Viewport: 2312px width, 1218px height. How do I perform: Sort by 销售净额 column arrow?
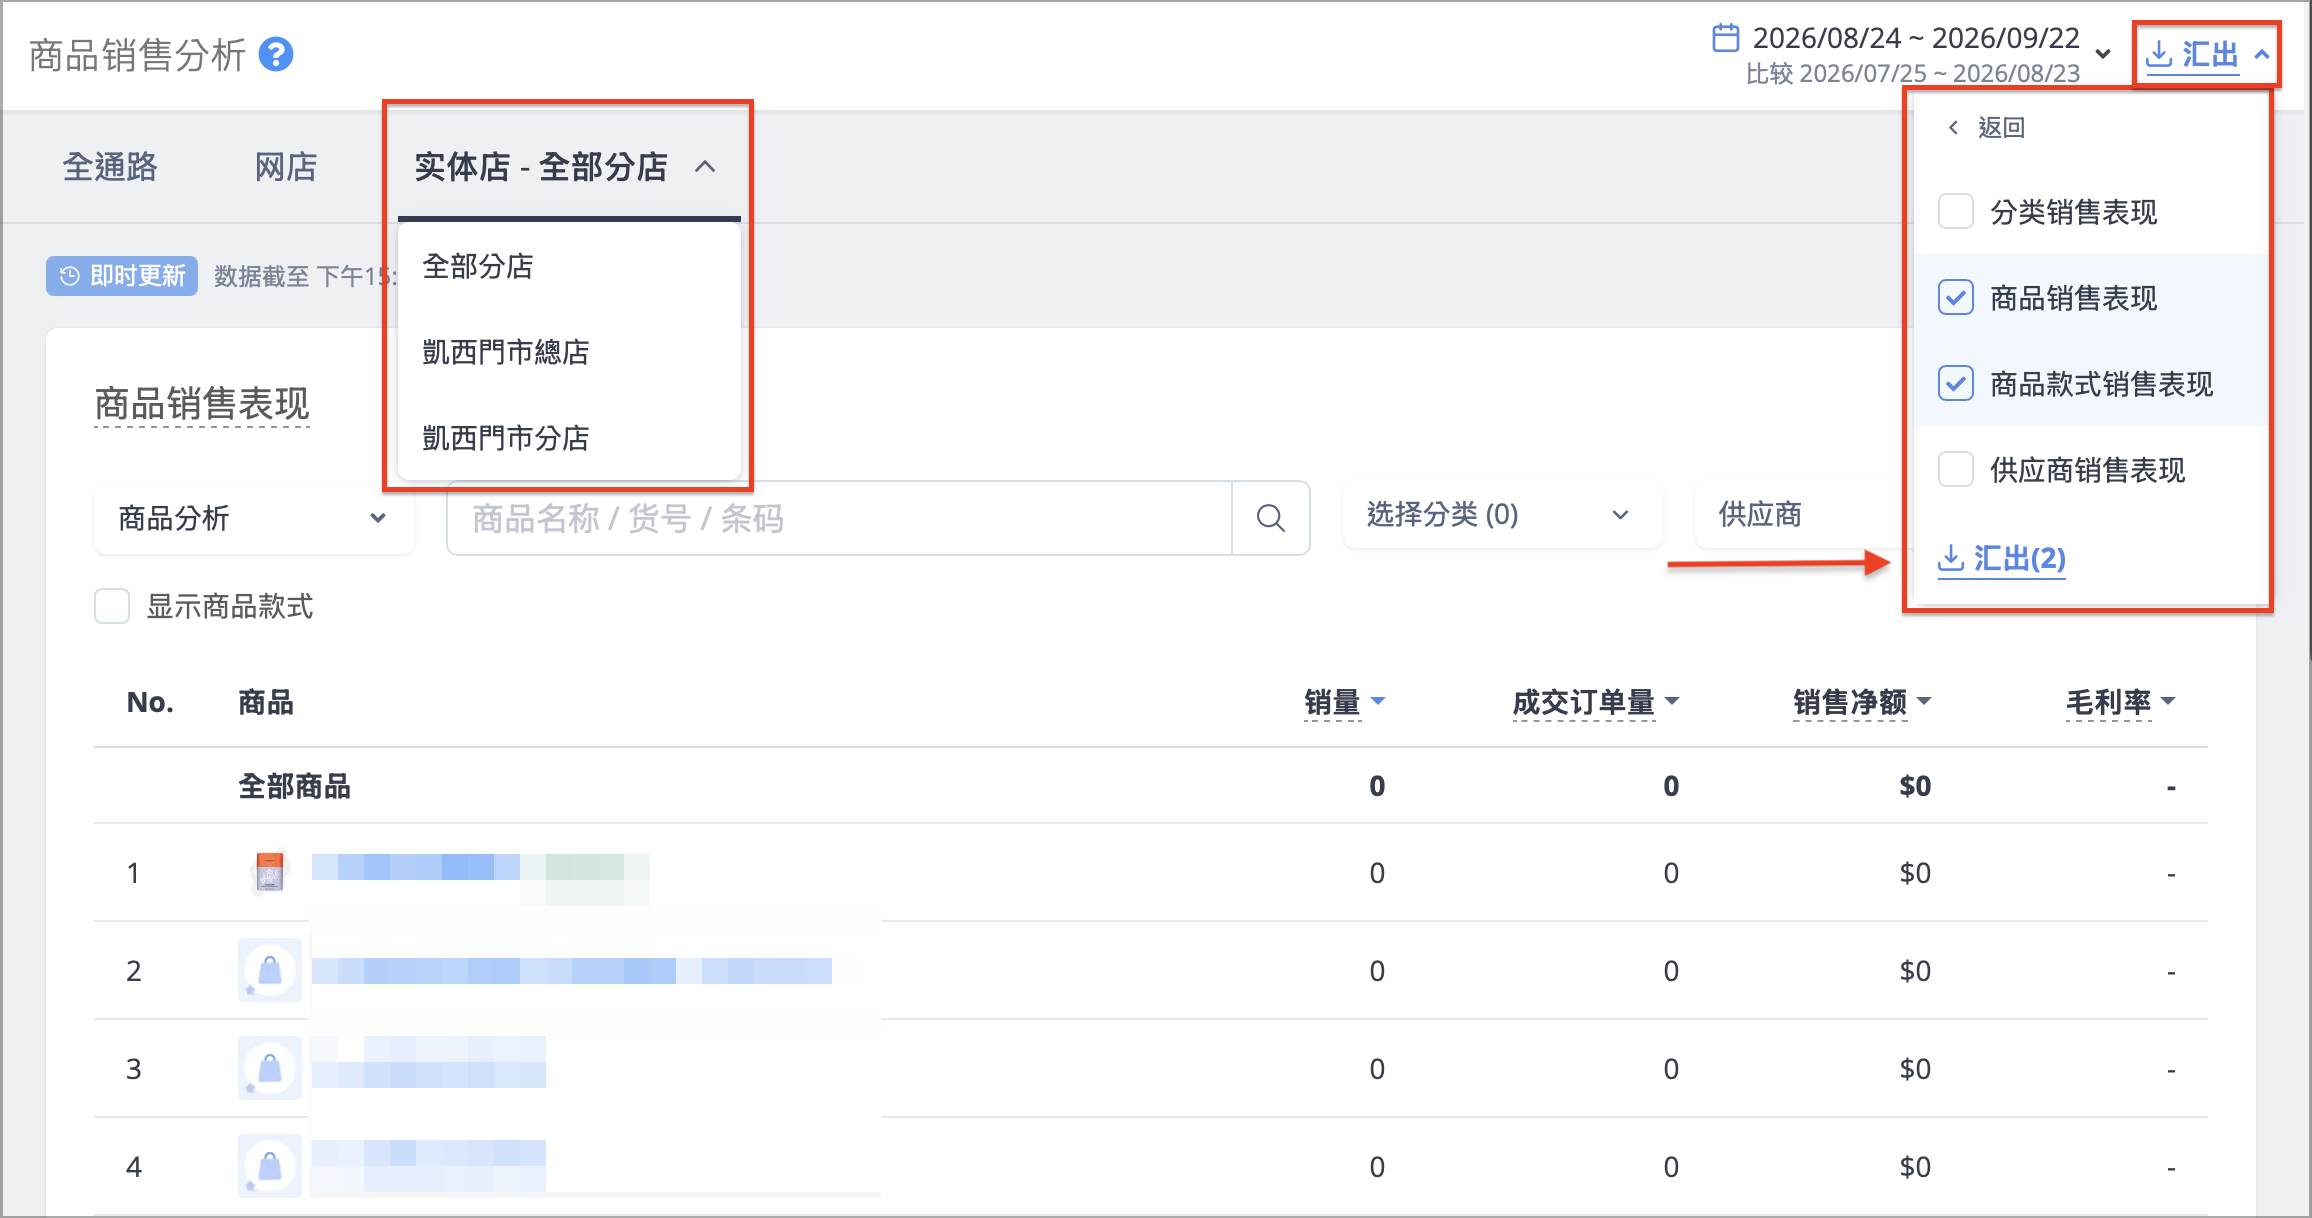pos(1924,701)
